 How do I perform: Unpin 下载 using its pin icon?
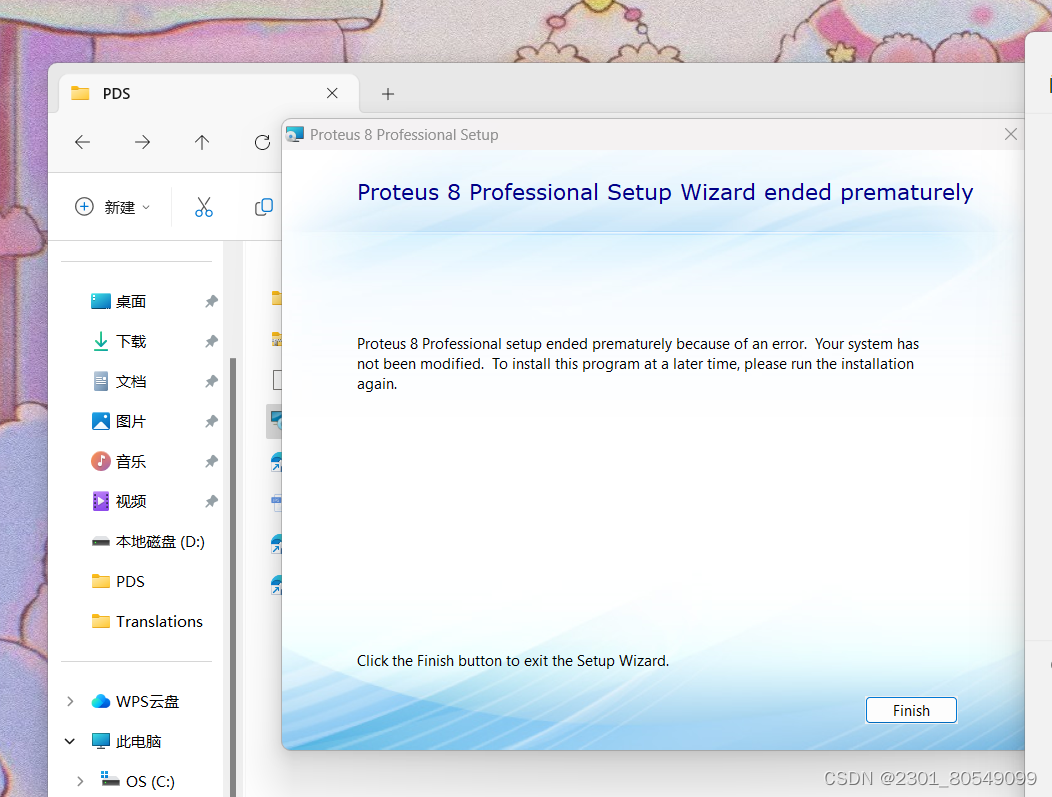(x=211, y=341)
